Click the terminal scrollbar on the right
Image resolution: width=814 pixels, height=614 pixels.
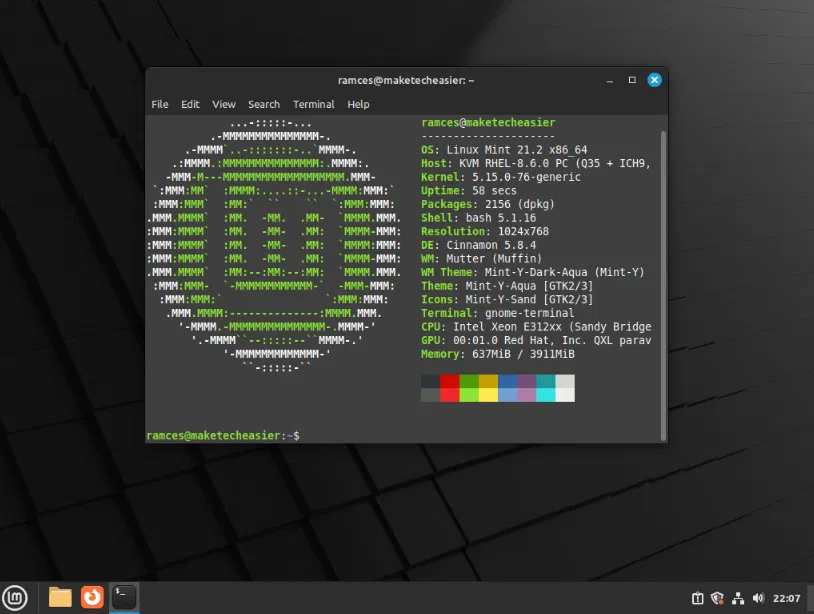(663, 280)
